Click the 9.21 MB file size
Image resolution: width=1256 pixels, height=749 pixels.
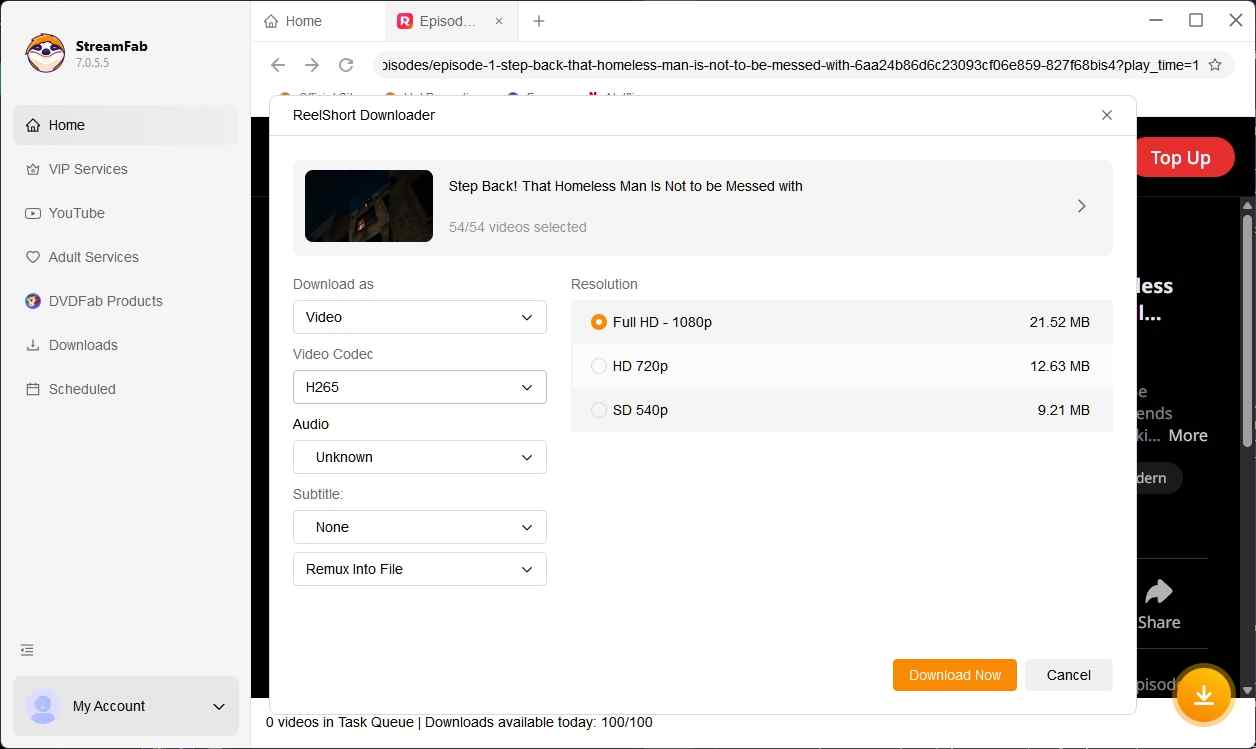click(x=1064, y=410)
